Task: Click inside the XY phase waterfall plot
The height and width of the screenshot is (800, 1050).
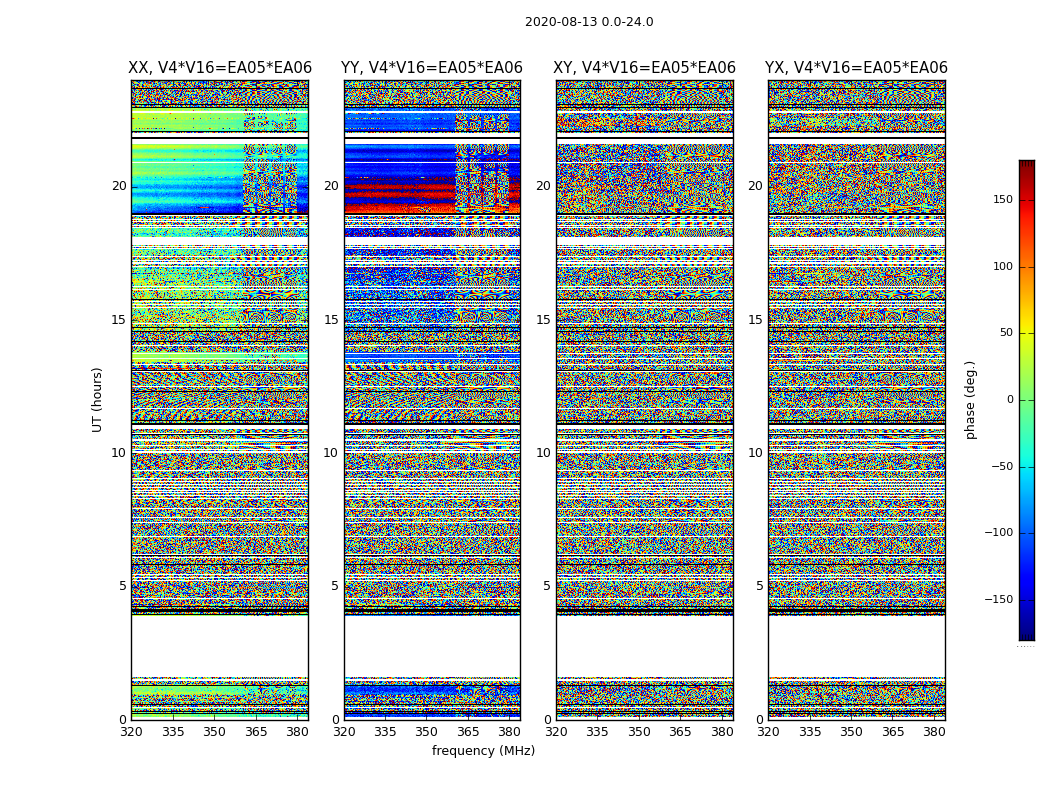Action: click(x=644, y=400)
